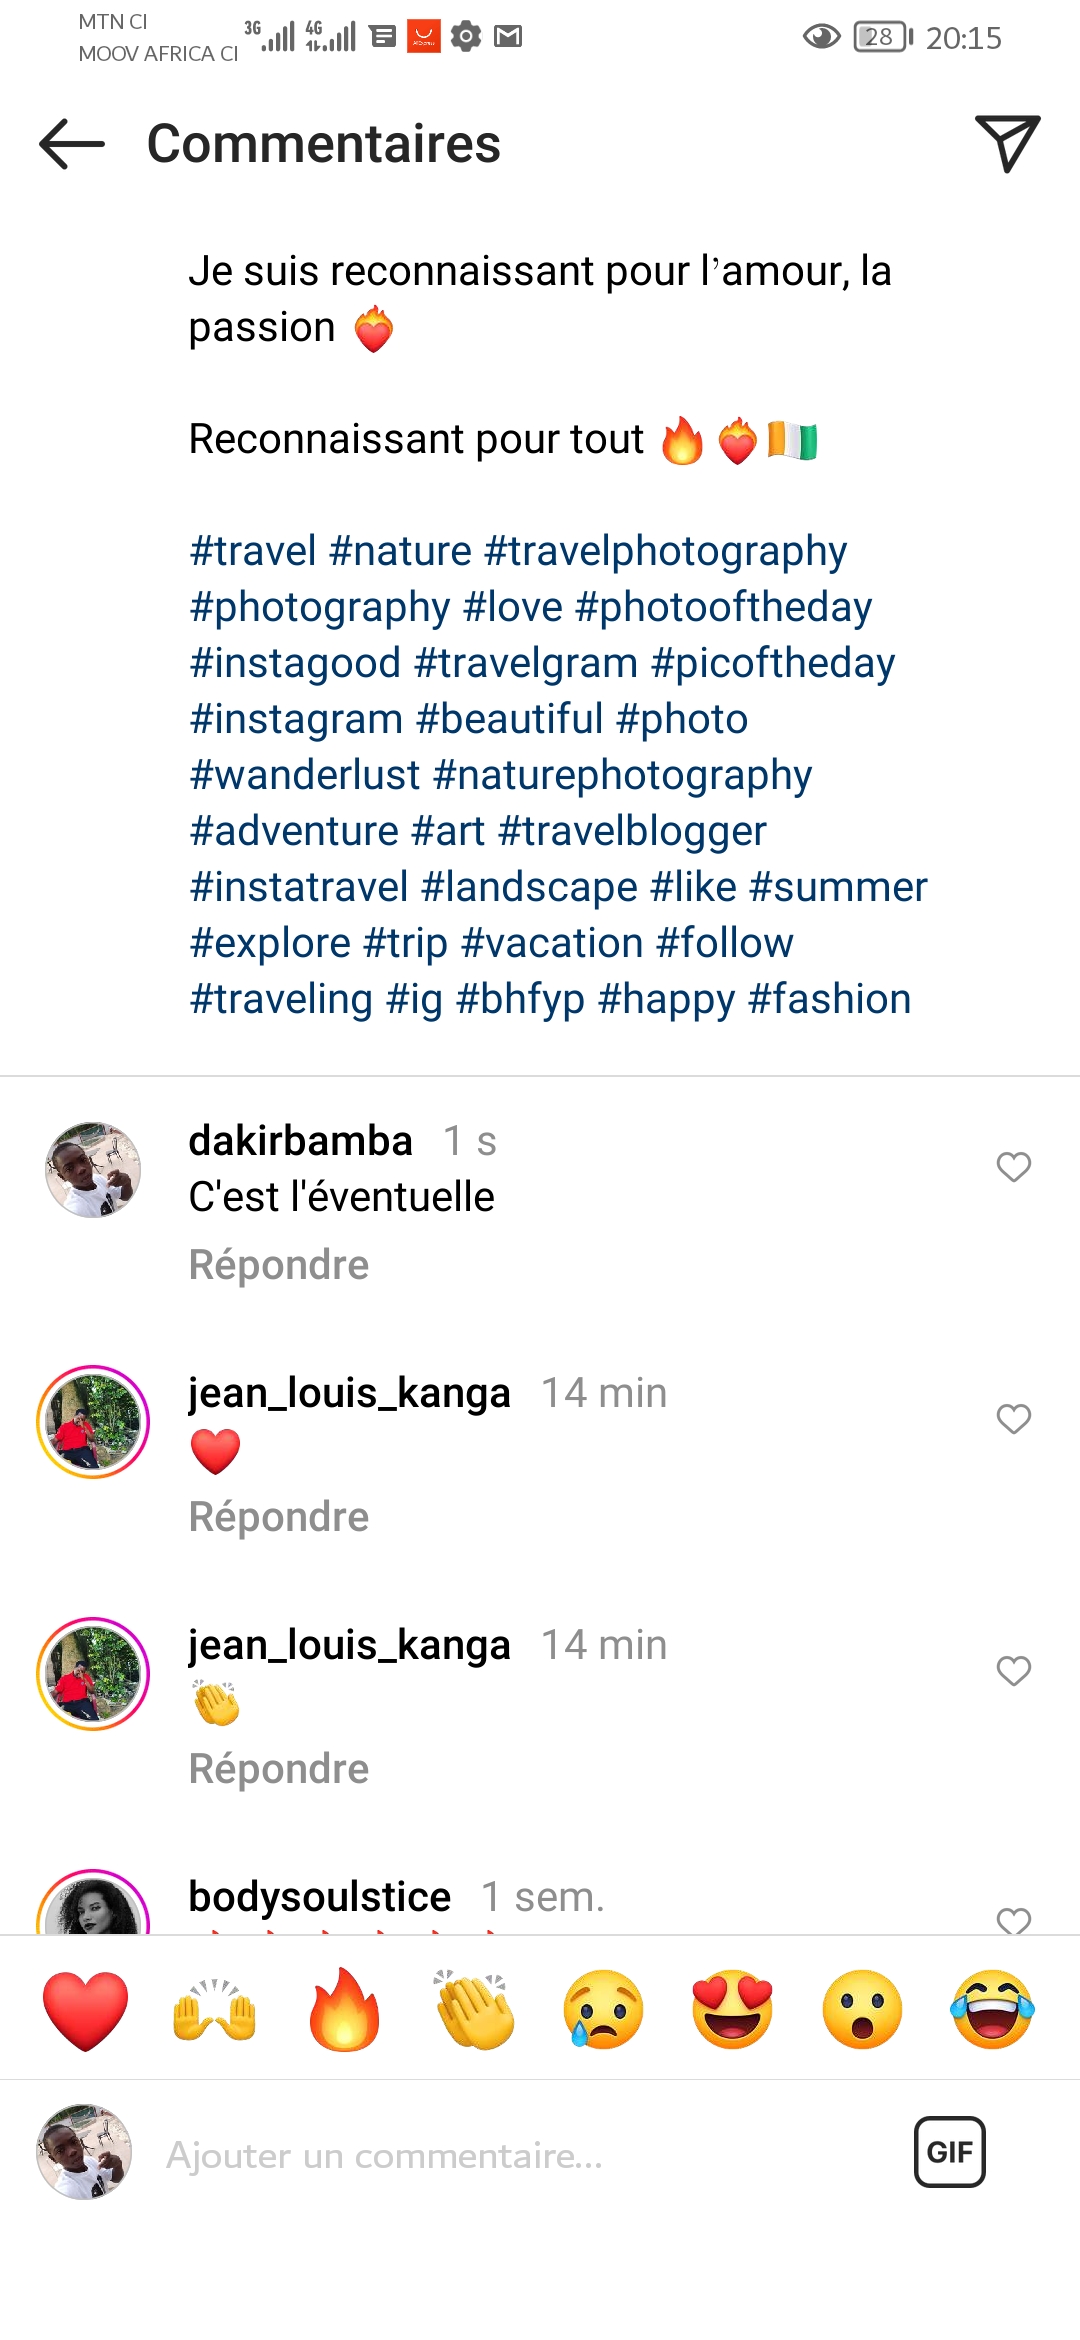Like jean_louis_kanga's clapping hands comment
Screen dimensions: 1080x2340
[1013, 1671]
